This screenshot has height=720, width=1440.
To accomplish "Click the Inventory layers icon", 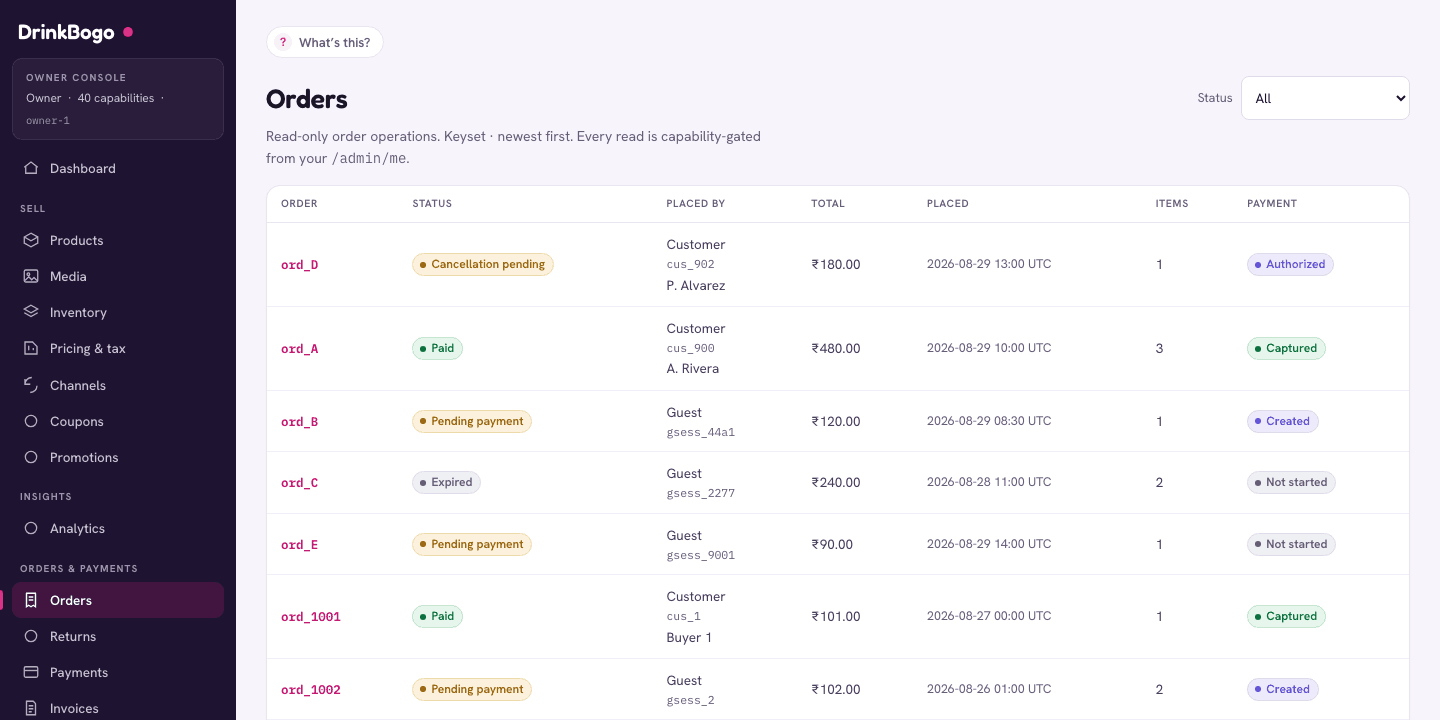I will pos(31,312).
